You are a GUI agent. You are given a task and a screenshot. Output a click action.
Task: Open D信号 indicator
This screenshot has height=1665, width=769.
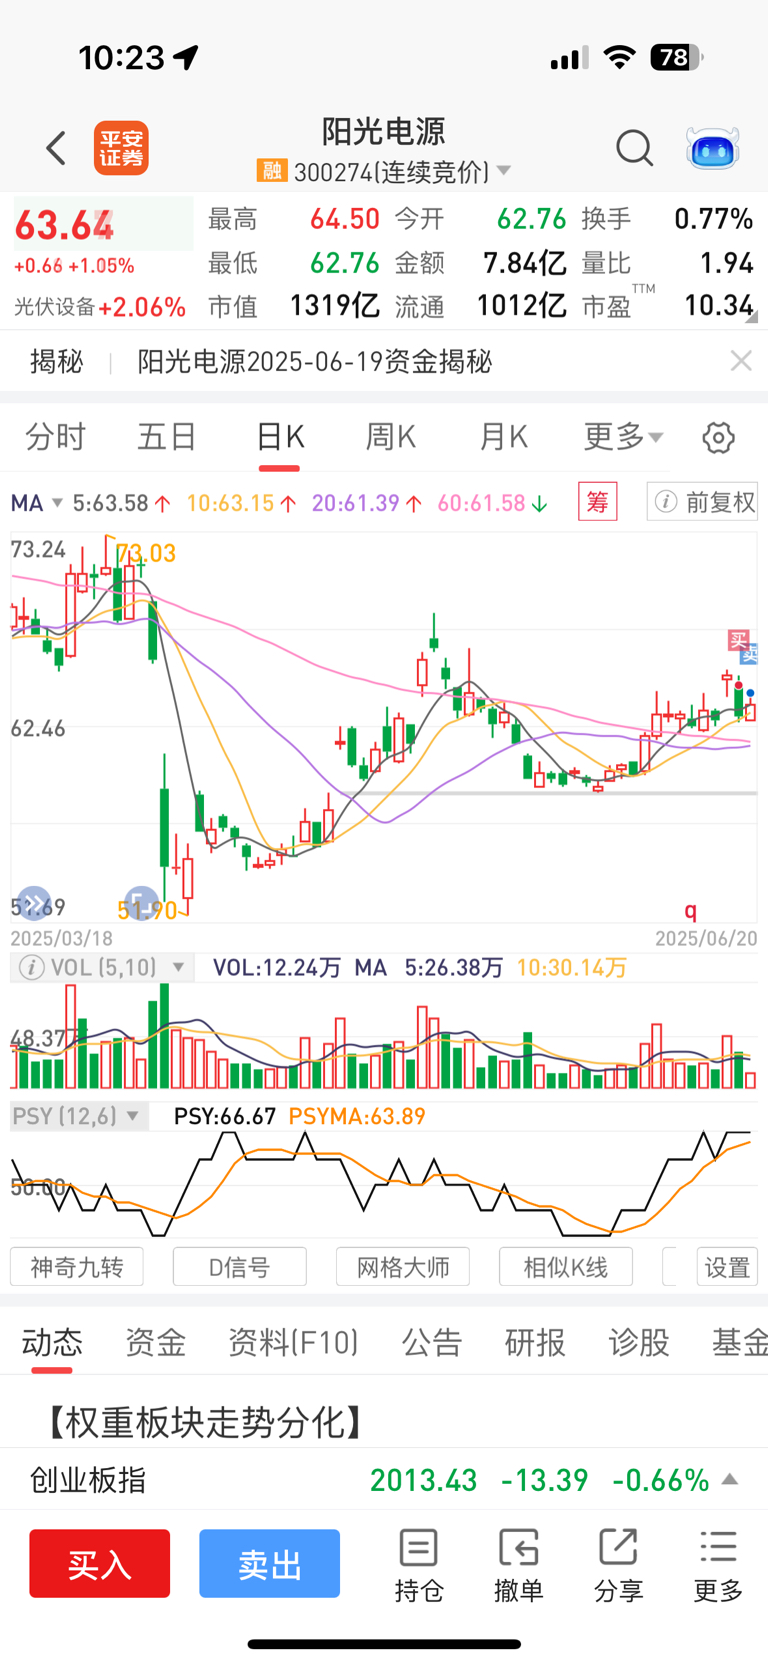(x=240, y=1267)
